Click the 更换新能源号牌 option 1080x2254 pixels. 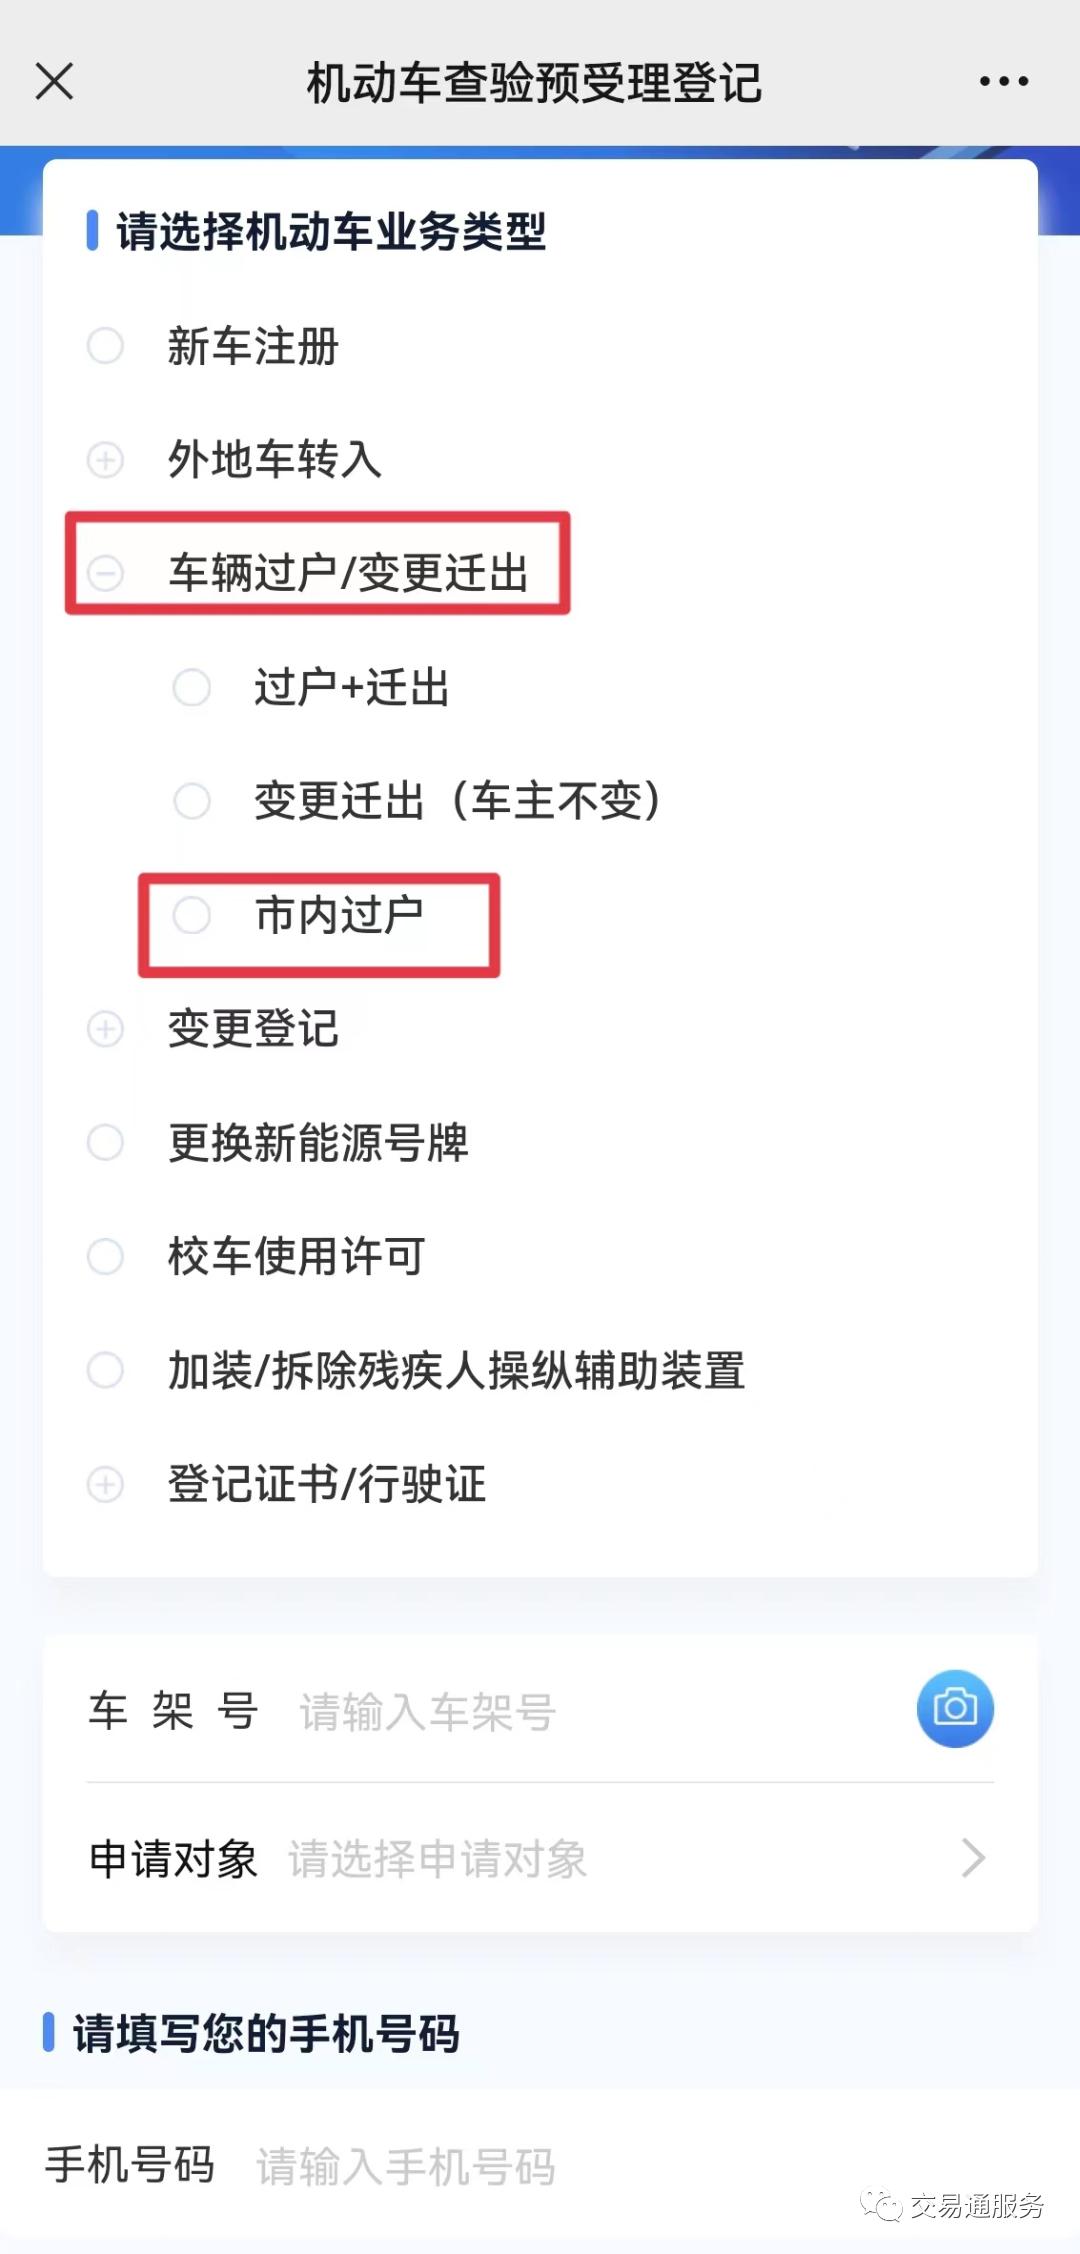[x=104, y=1143]
